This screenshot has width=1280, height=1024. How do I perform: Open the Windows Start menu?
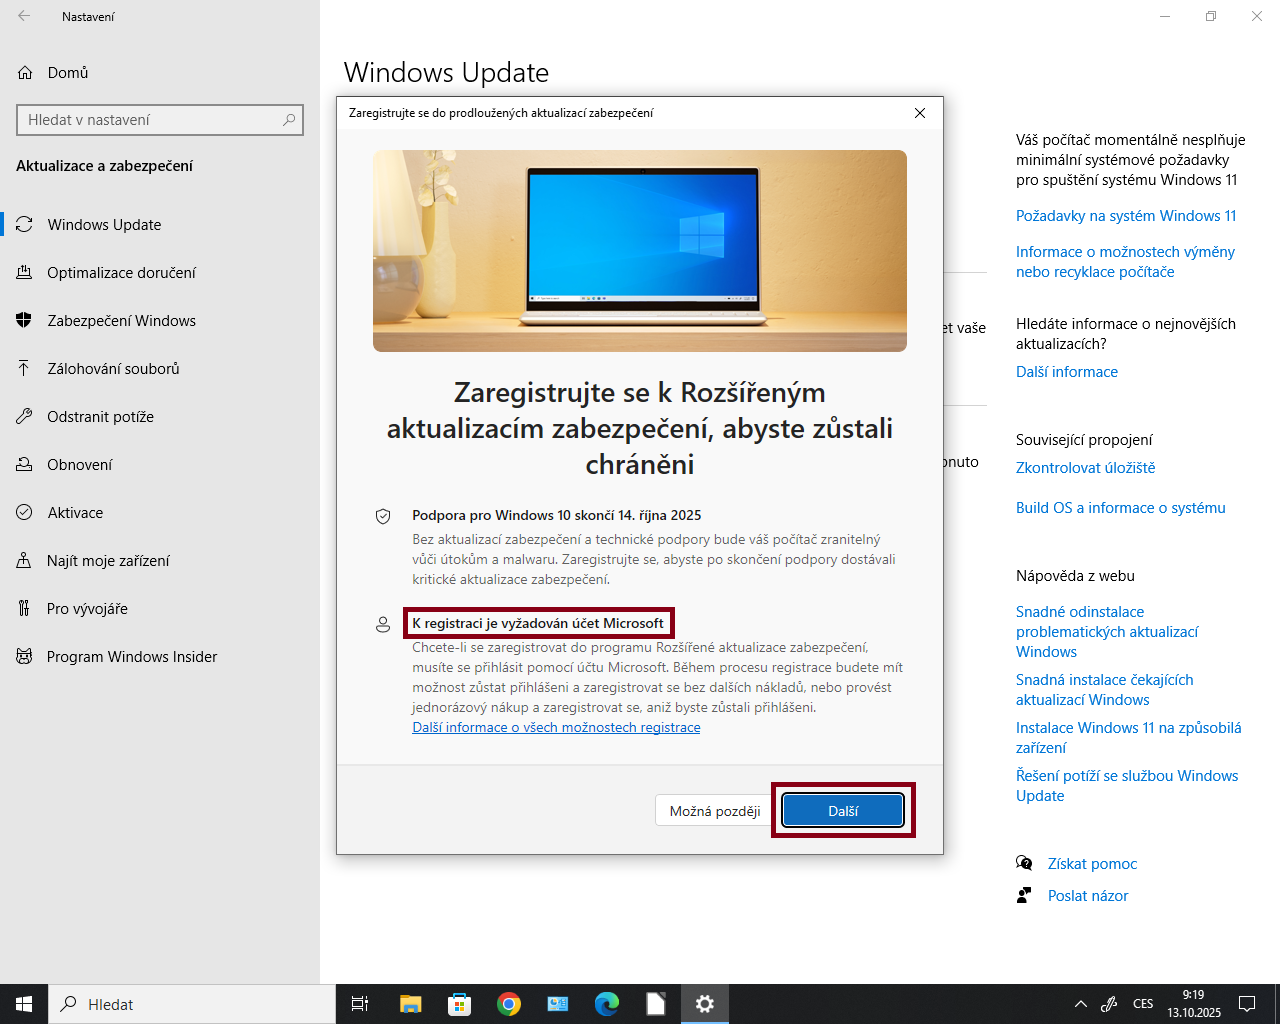pos(24,1004)
